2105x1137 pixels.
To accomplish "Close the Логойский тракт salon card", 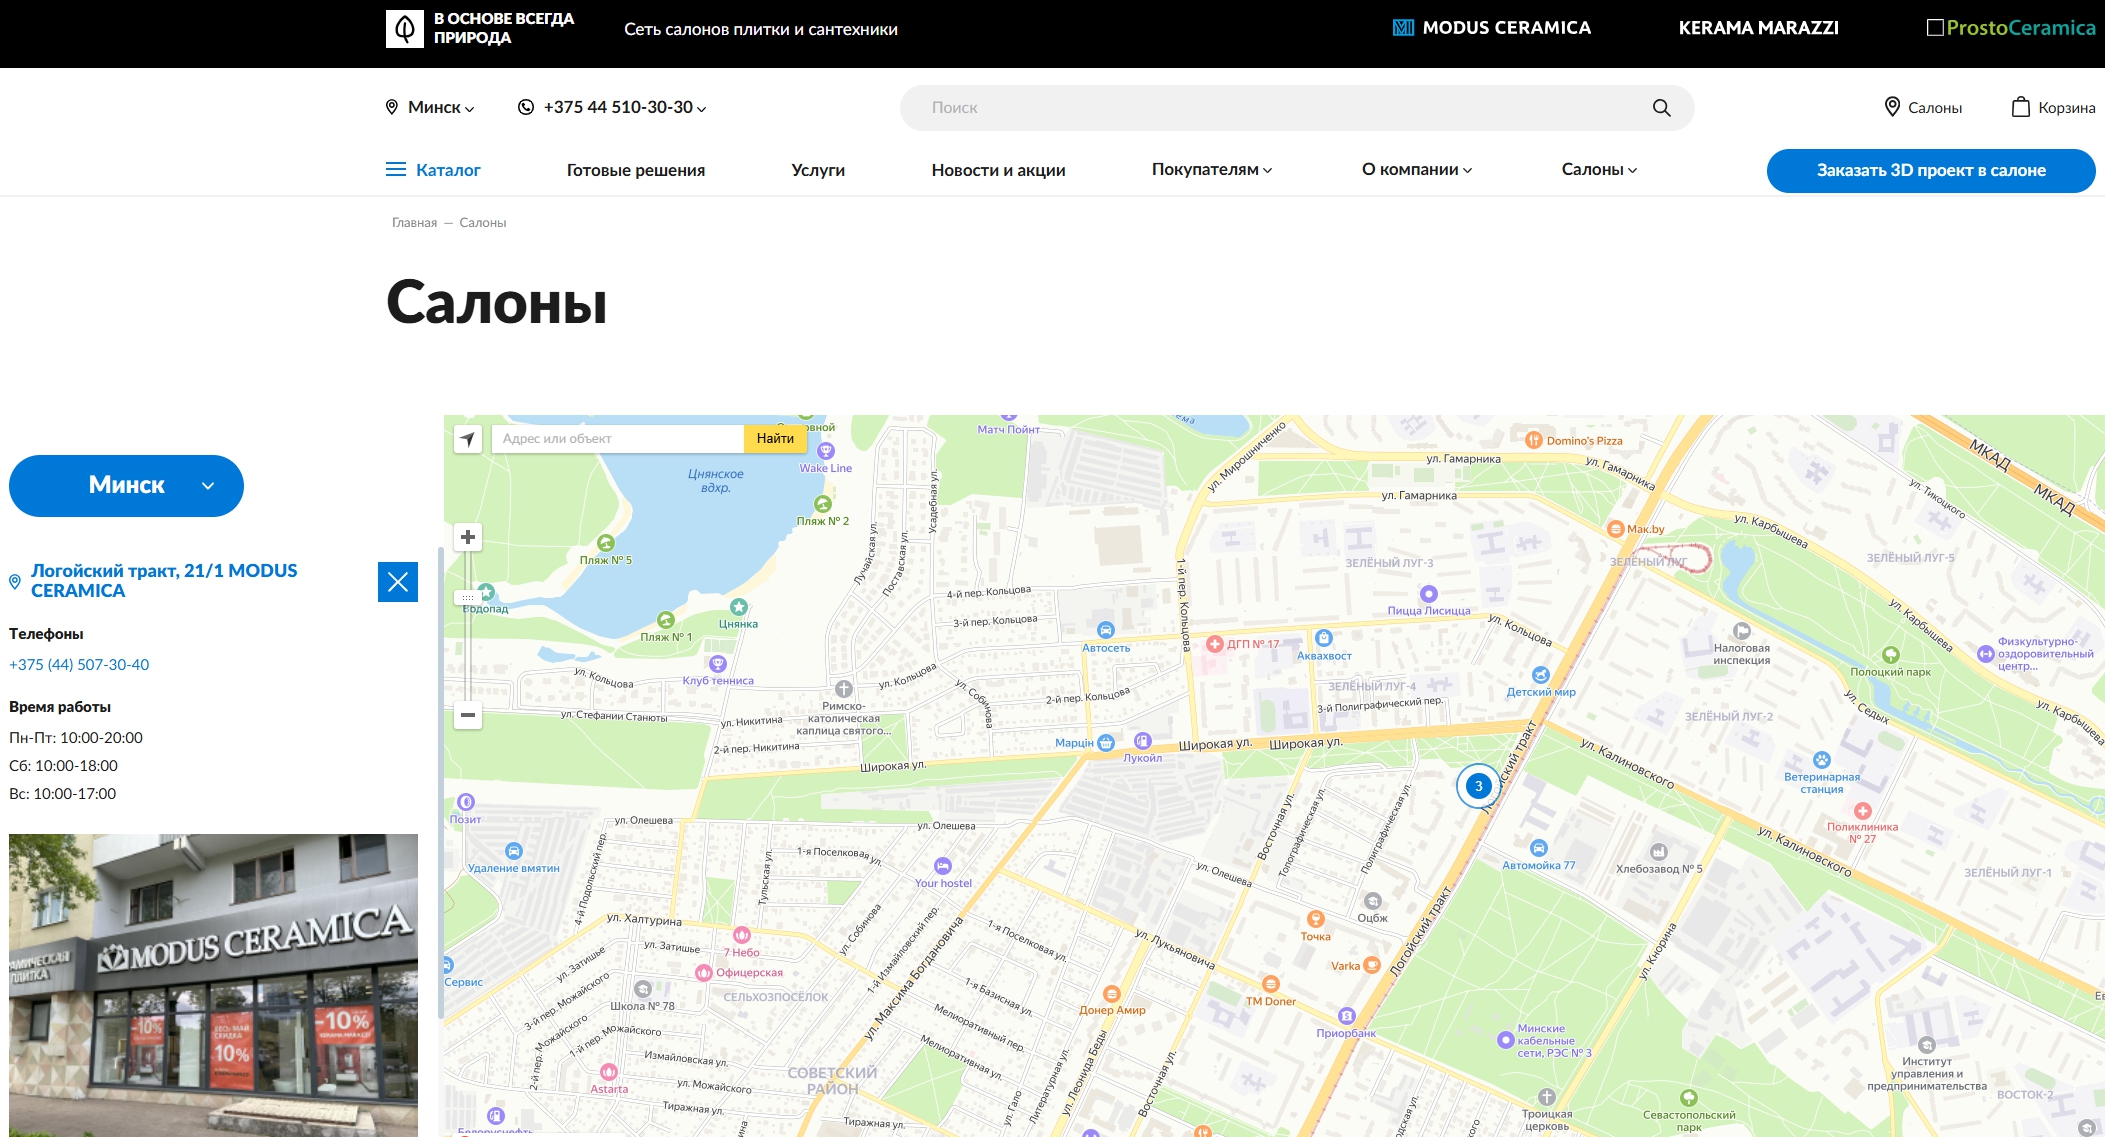I will [x=398, y=582].
